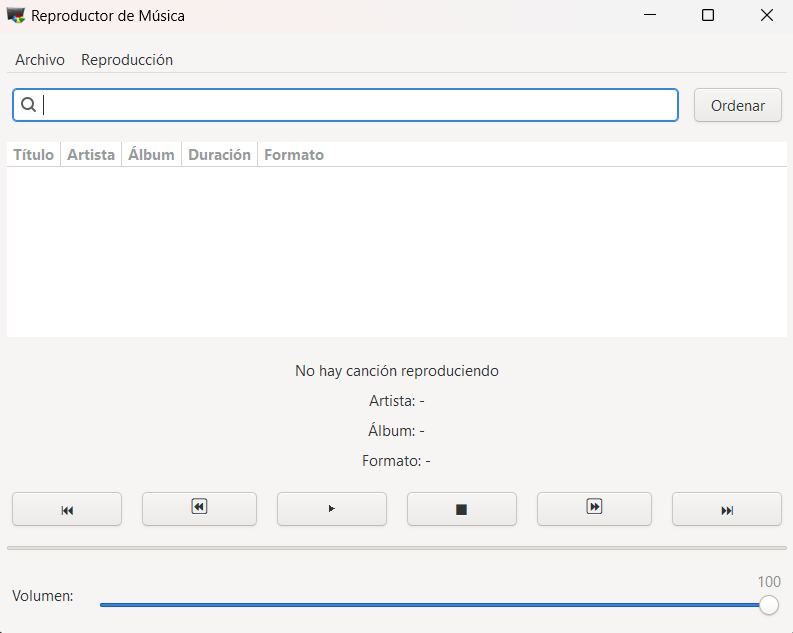Click the 'Formato: -' info label
Screen dimensions: 793x633
[396, 461]
